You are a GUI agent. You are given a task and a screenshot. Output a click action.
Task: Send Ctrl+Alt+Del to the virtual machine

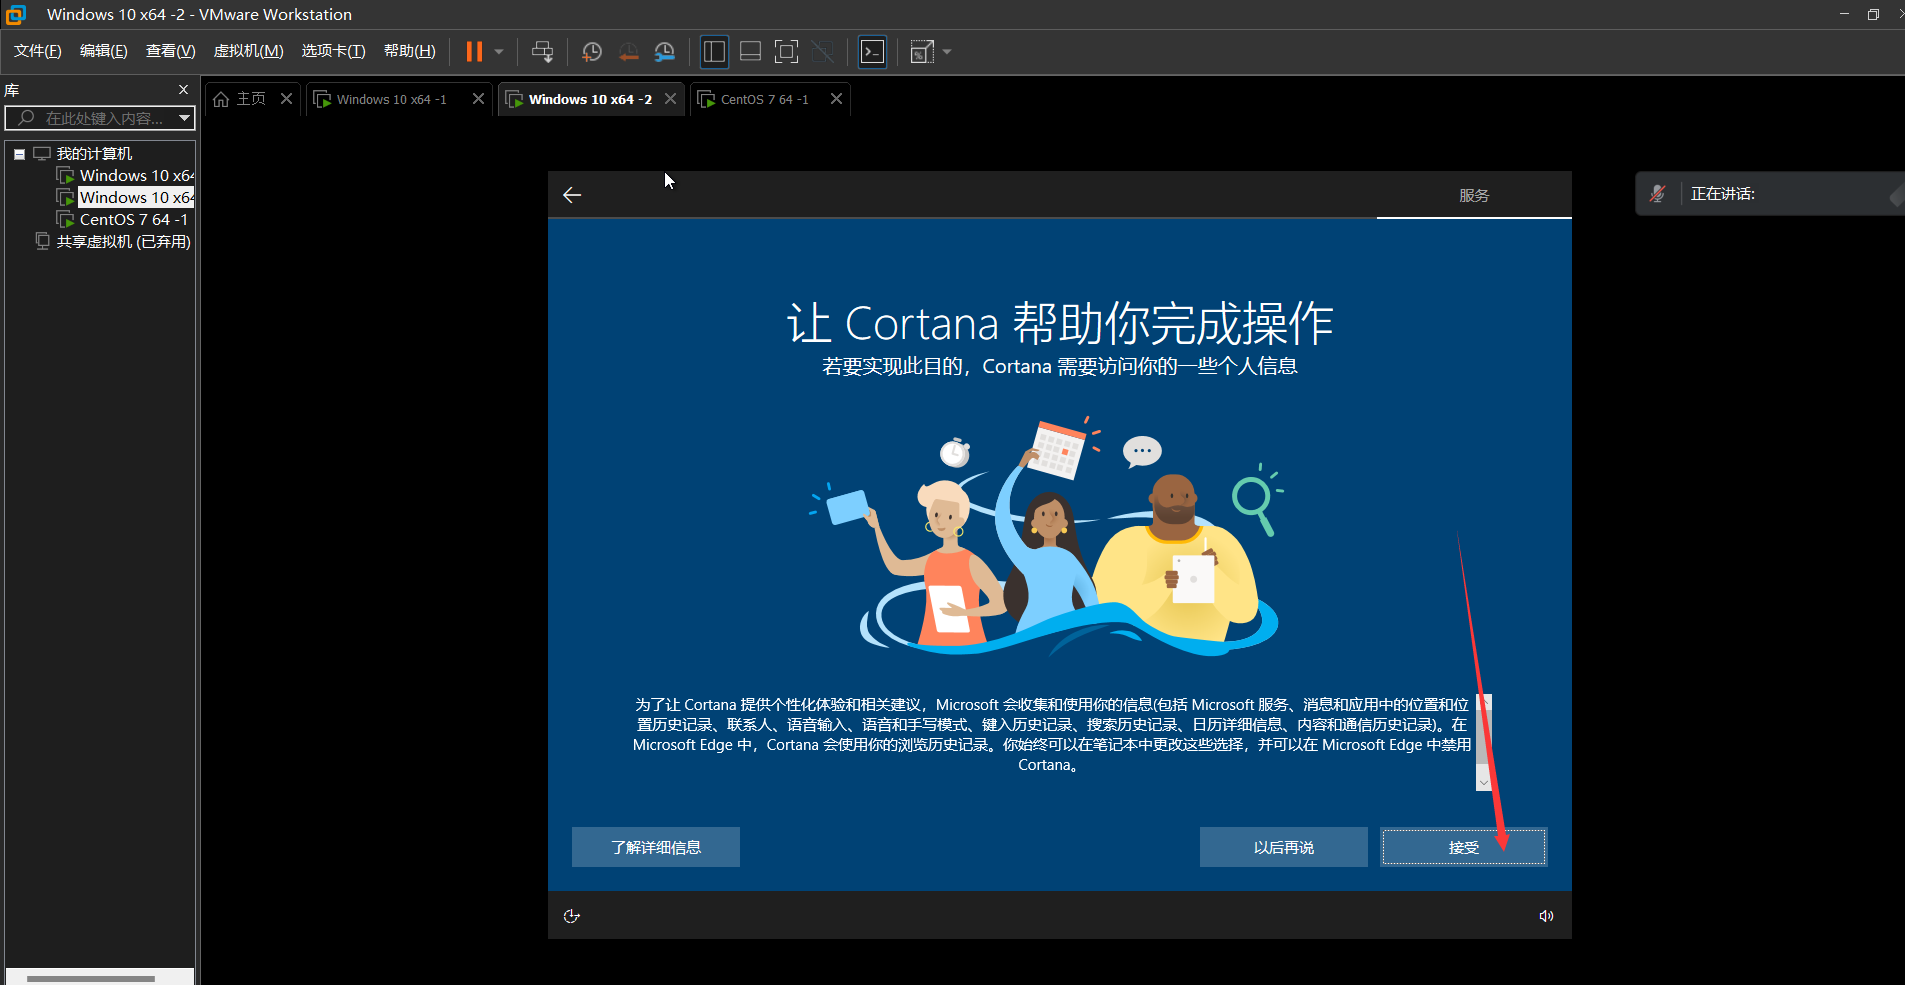pyautogui.click(x=542, y=52)
